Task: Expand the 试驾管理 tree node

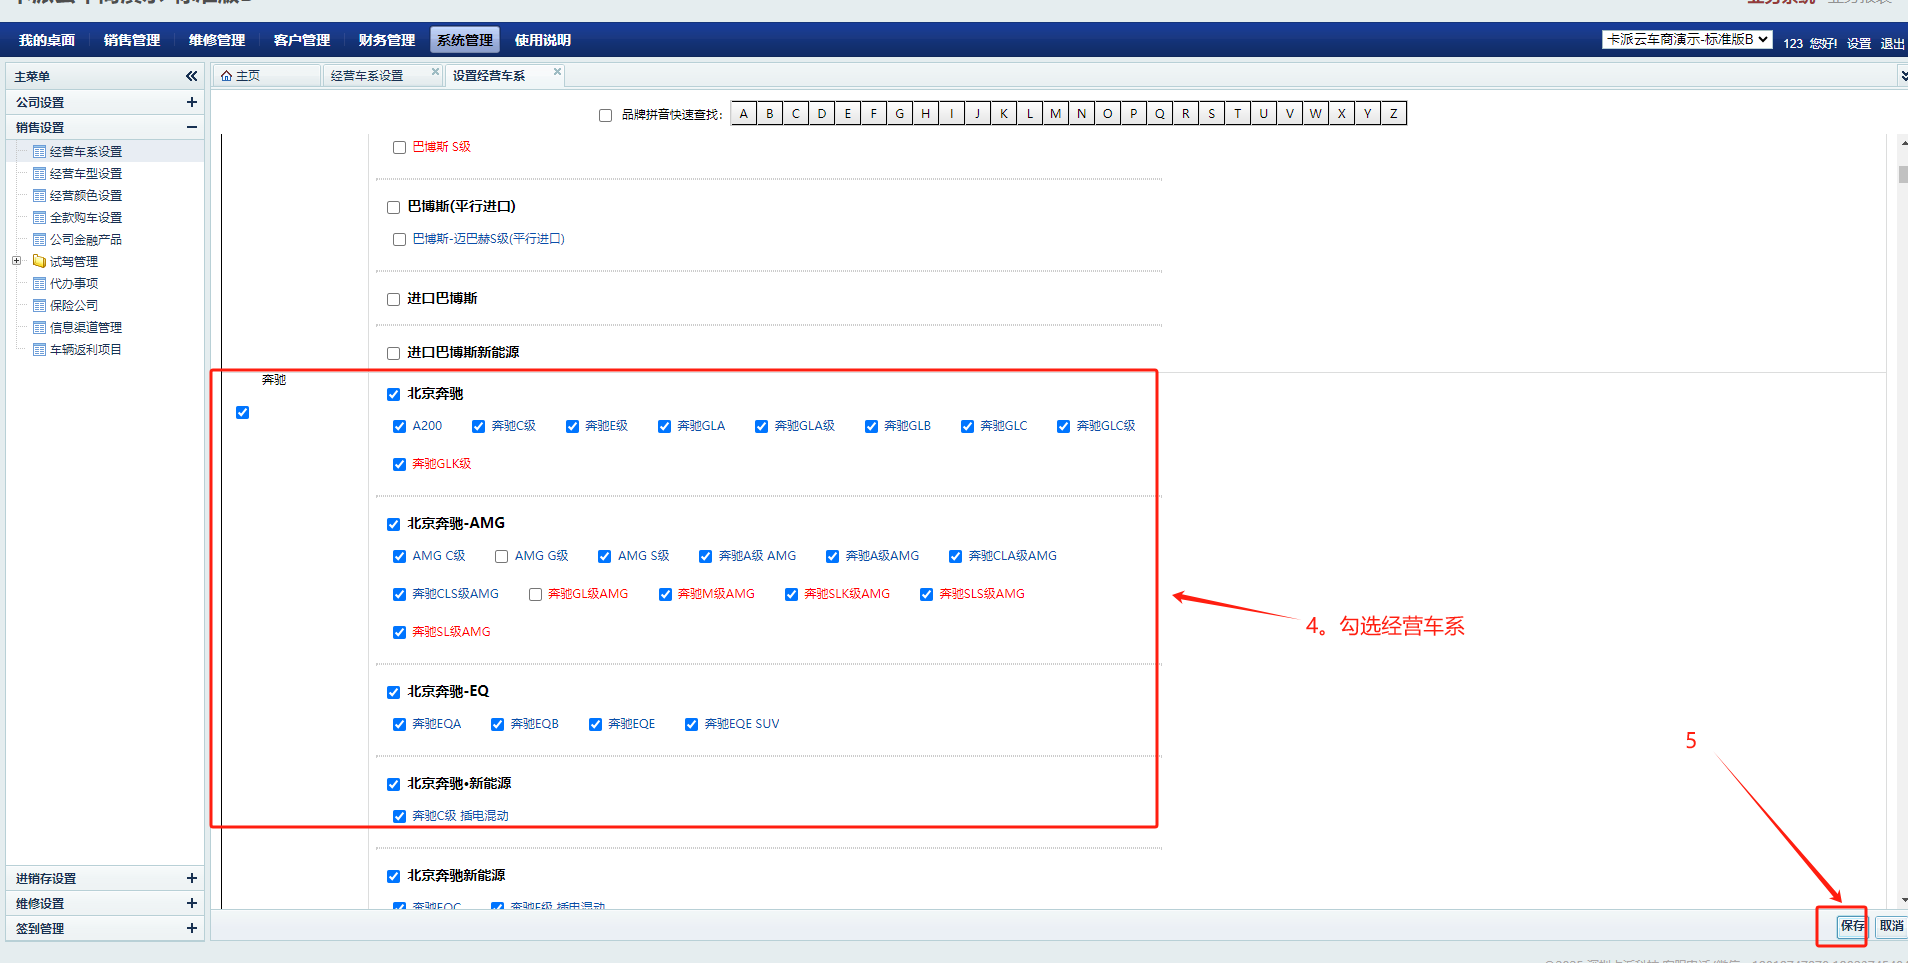Action: [x=16, y=261]
